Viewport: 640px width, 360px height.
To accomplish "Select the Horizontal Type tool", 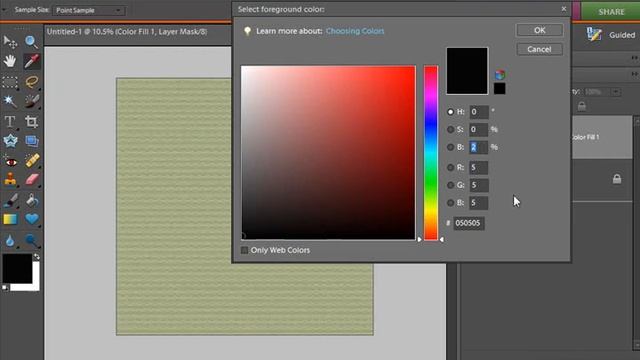I will pyautogui.click(x=10, y=121).
